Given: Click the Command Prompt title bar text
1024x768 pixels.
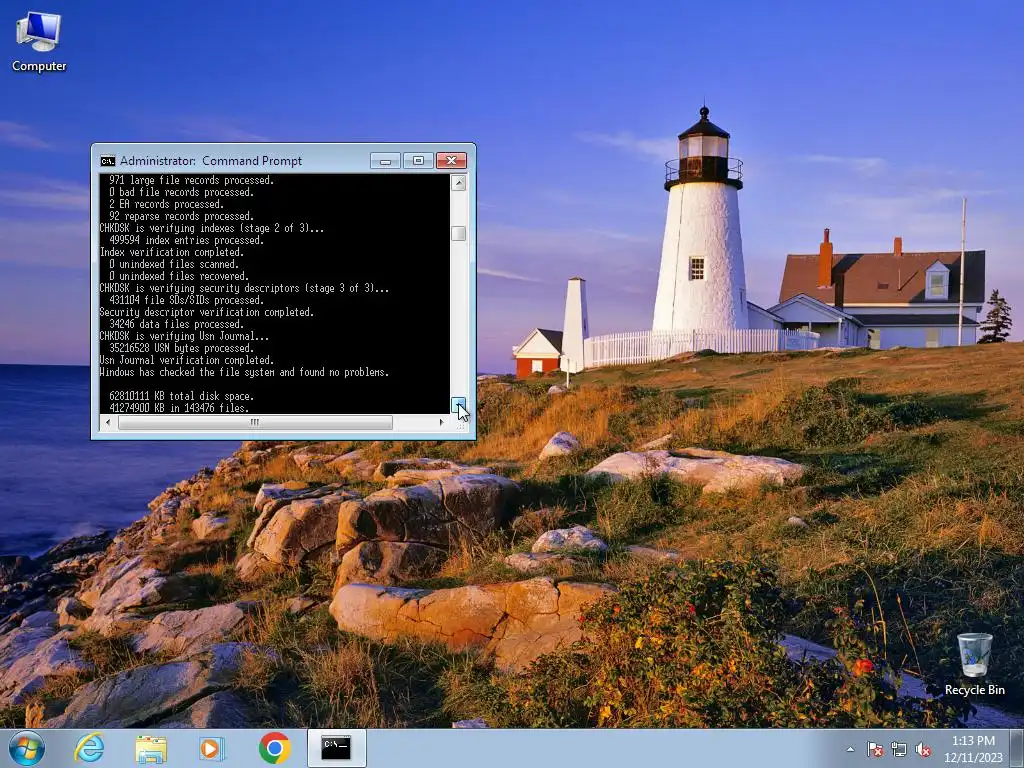Looking at the screenshot, I should point(211,161).
